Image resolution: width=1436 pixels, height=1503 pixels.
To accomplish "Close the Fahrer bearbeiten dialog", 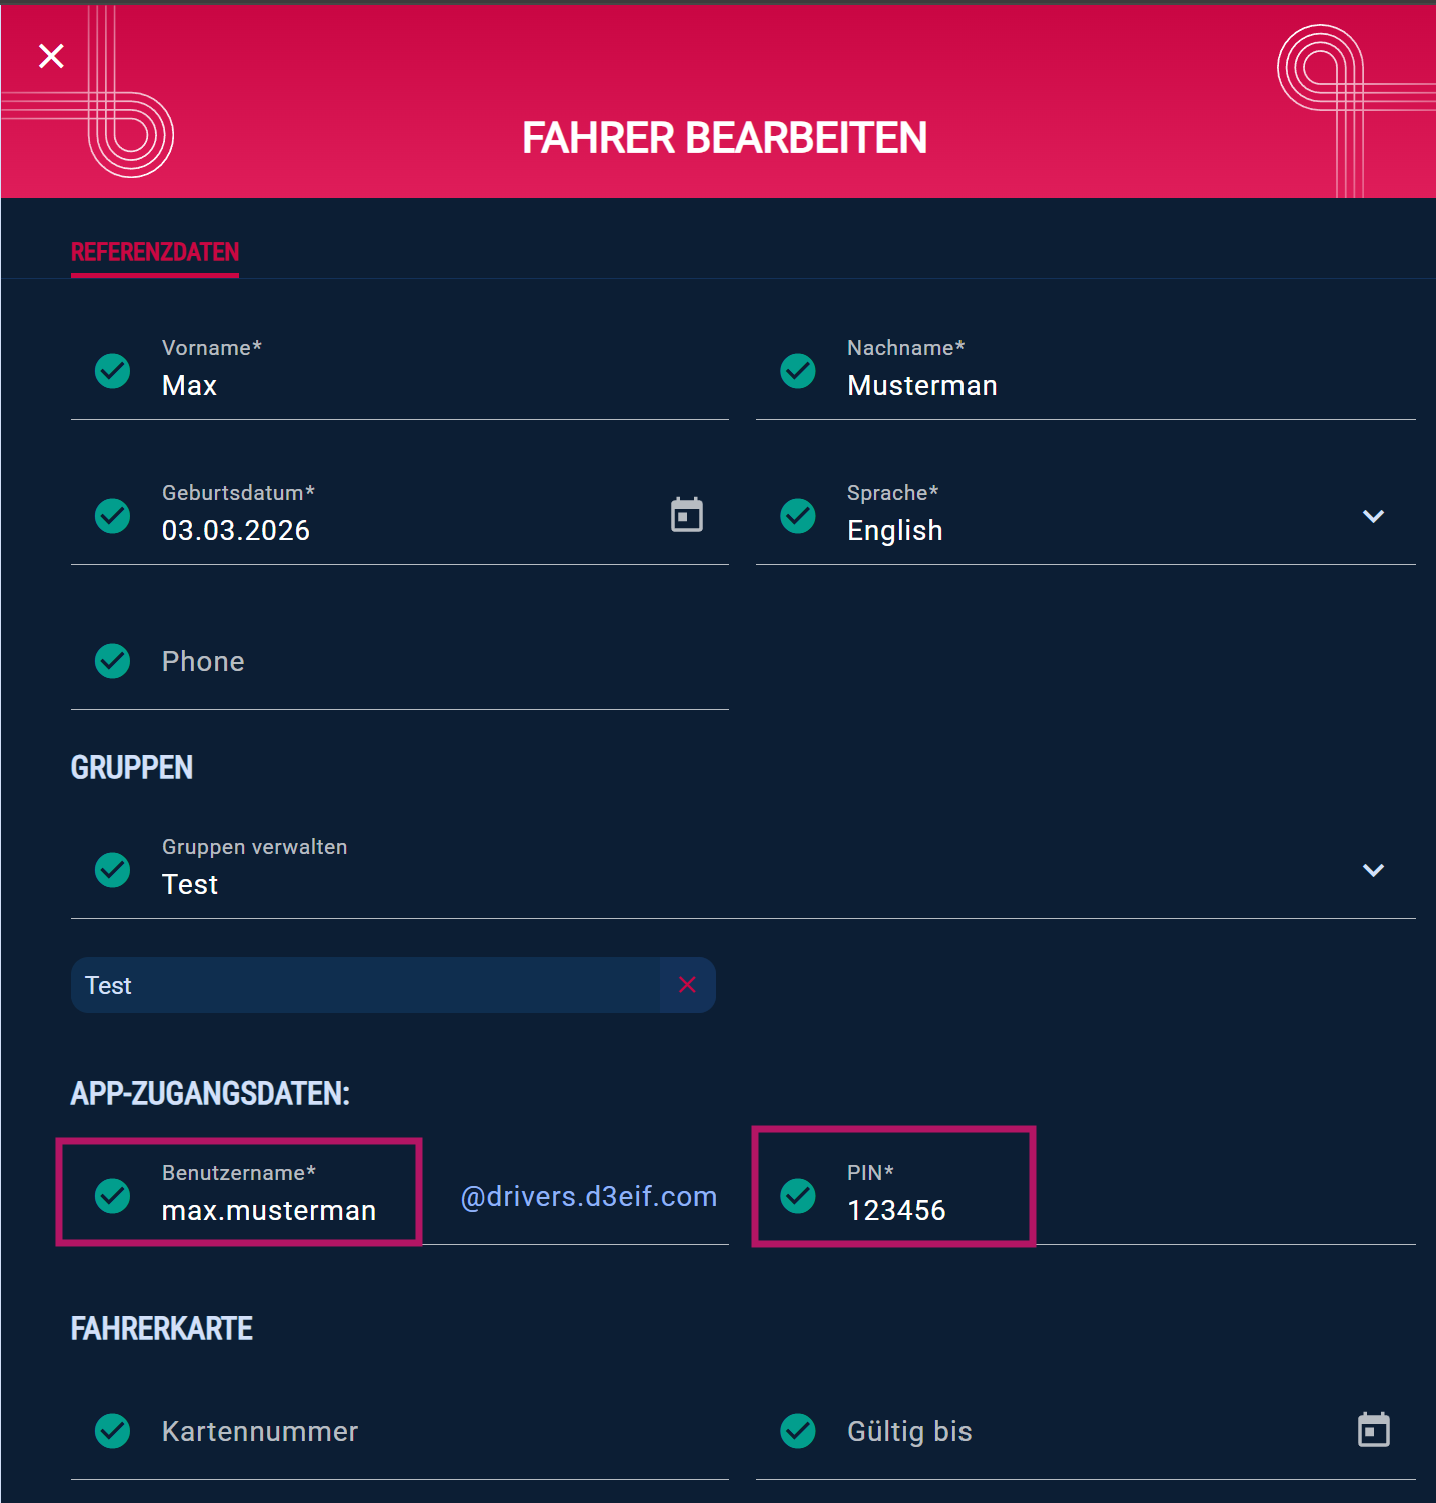I will (51, 56).
